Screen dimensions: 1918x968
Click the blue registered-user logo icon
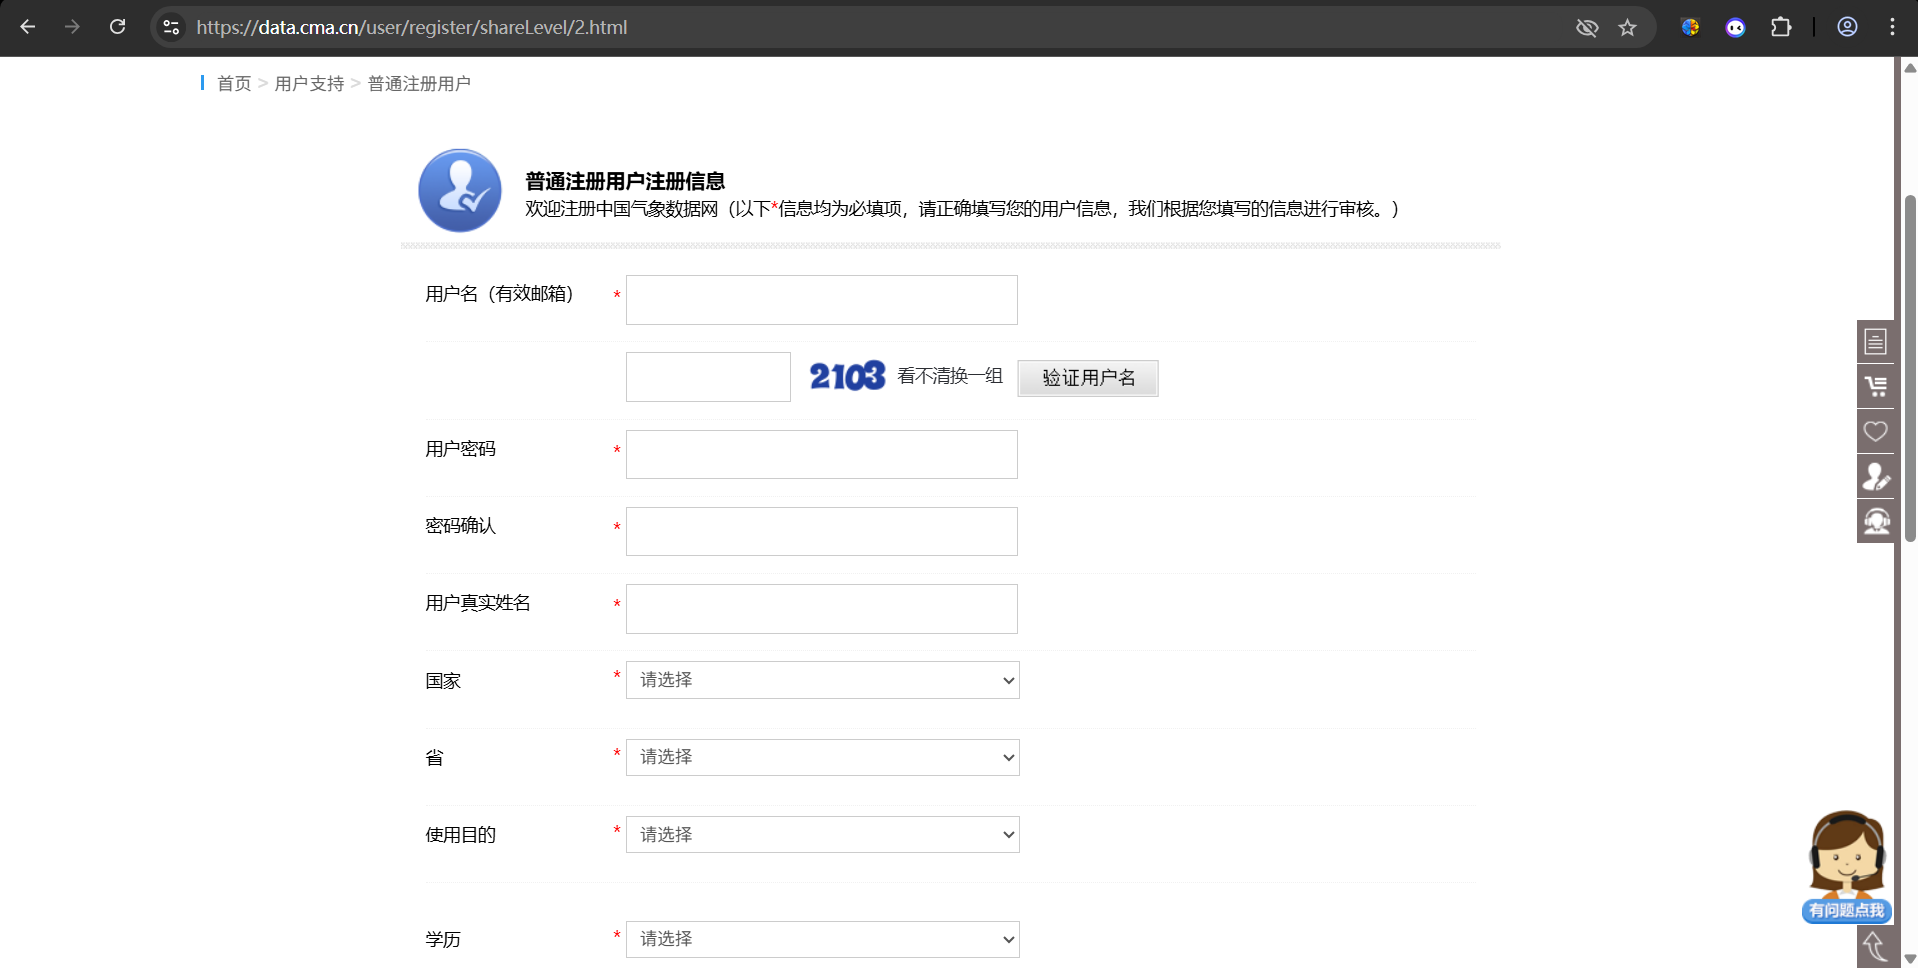click(460, 191)
